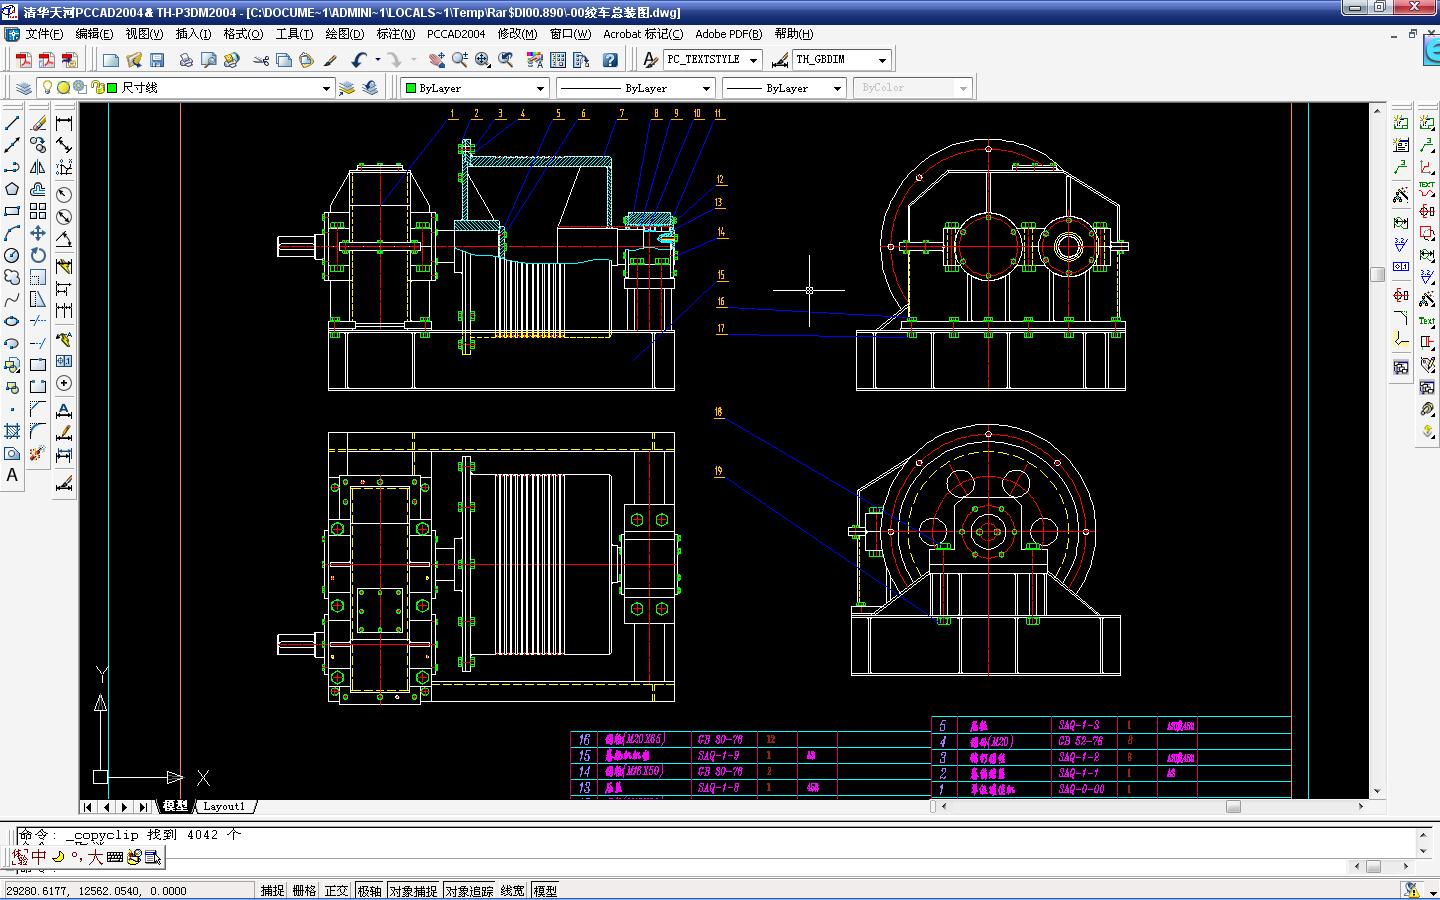Toggle 栅格 grid display in status bar
1440x900 pixels.
(304, 890)
